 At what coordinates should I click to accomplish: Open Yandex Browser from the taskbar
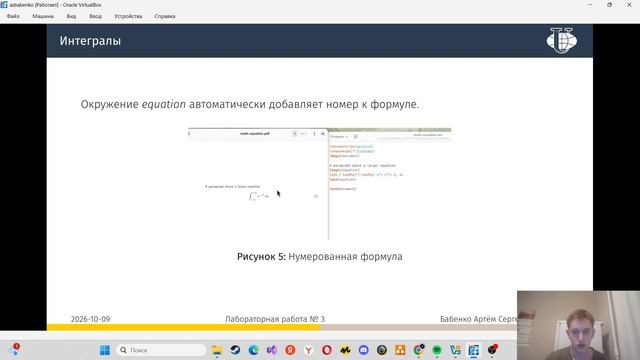point(309,350)
